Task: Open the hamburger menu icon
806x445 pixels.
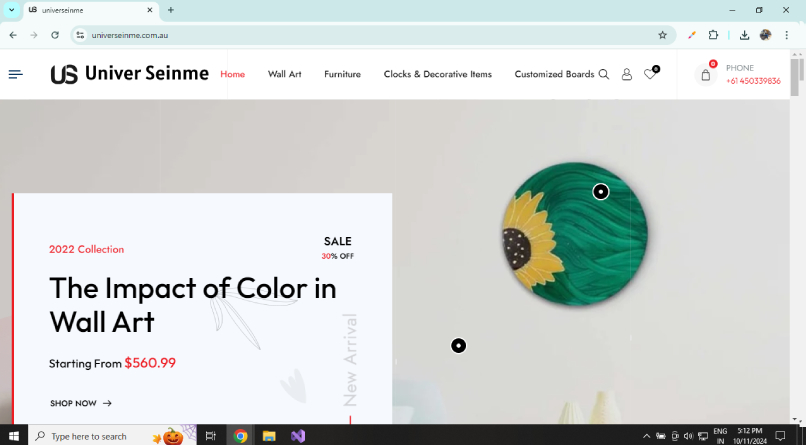Action: pos(15,75)
